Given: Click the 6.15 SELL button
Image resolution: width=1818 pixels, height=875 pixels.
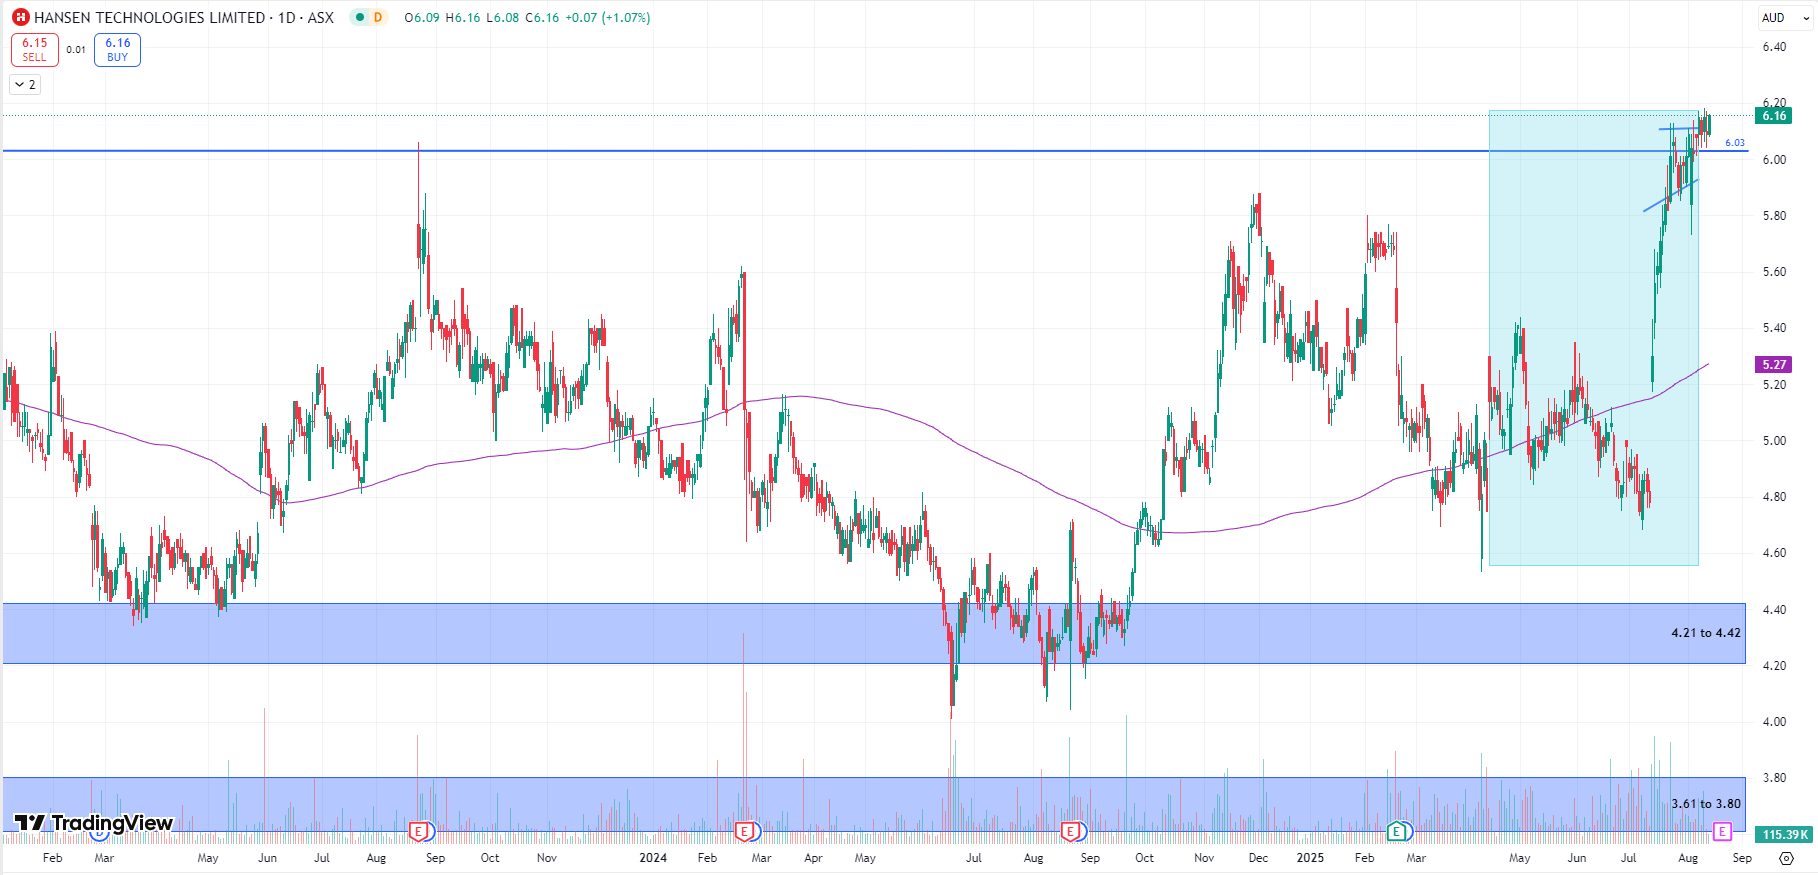Looking at the screenshot, I should click(x=35, y=50).
